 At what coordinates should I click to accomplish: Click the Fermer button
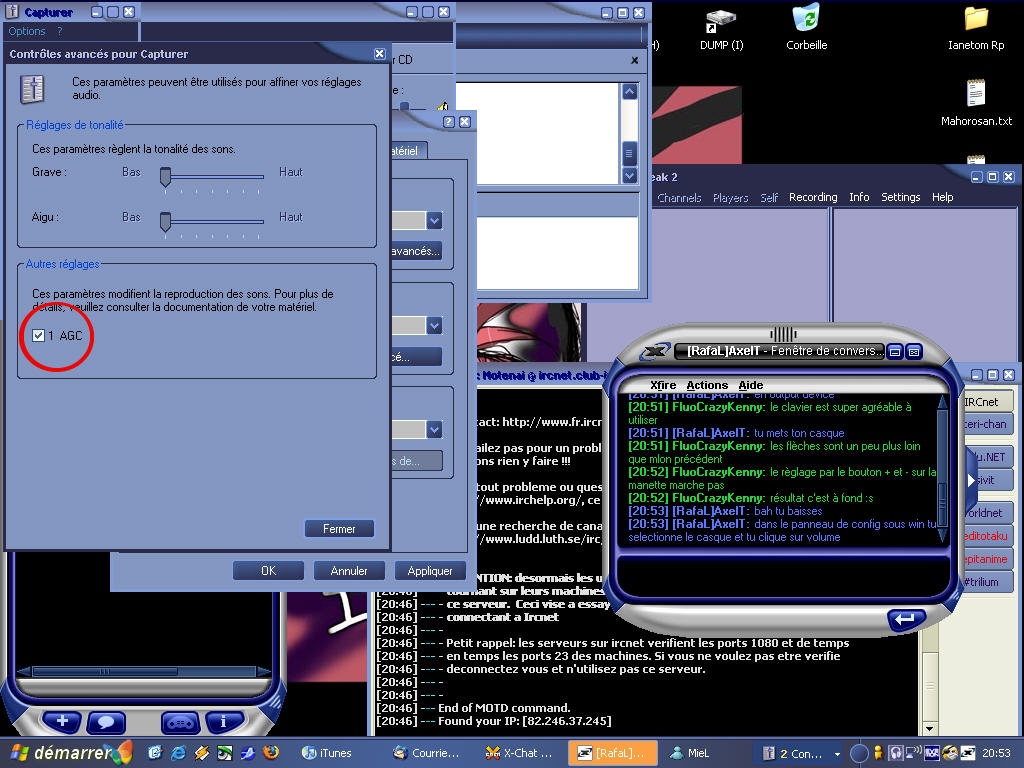[339, 528]
